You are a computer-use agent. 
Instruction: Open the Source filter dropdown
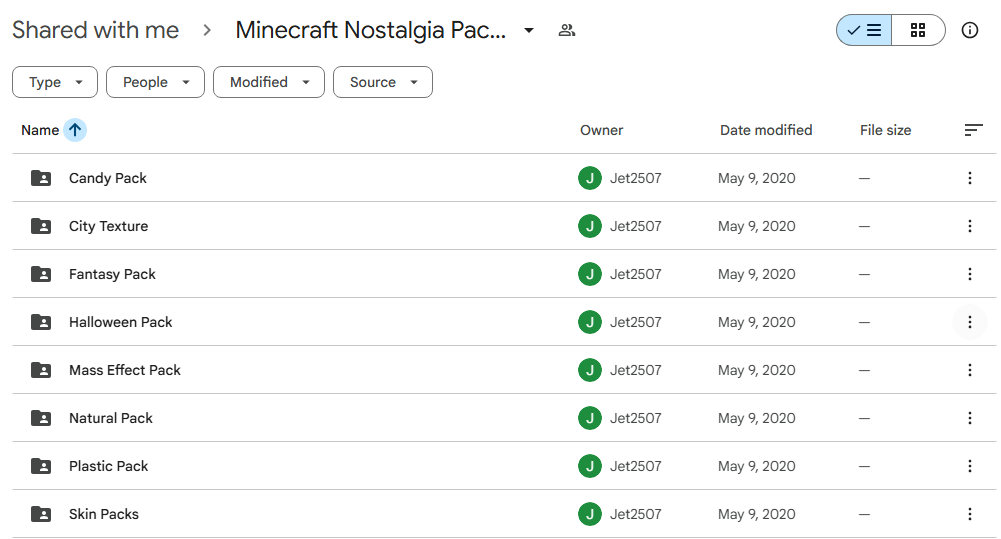(382, 82)
